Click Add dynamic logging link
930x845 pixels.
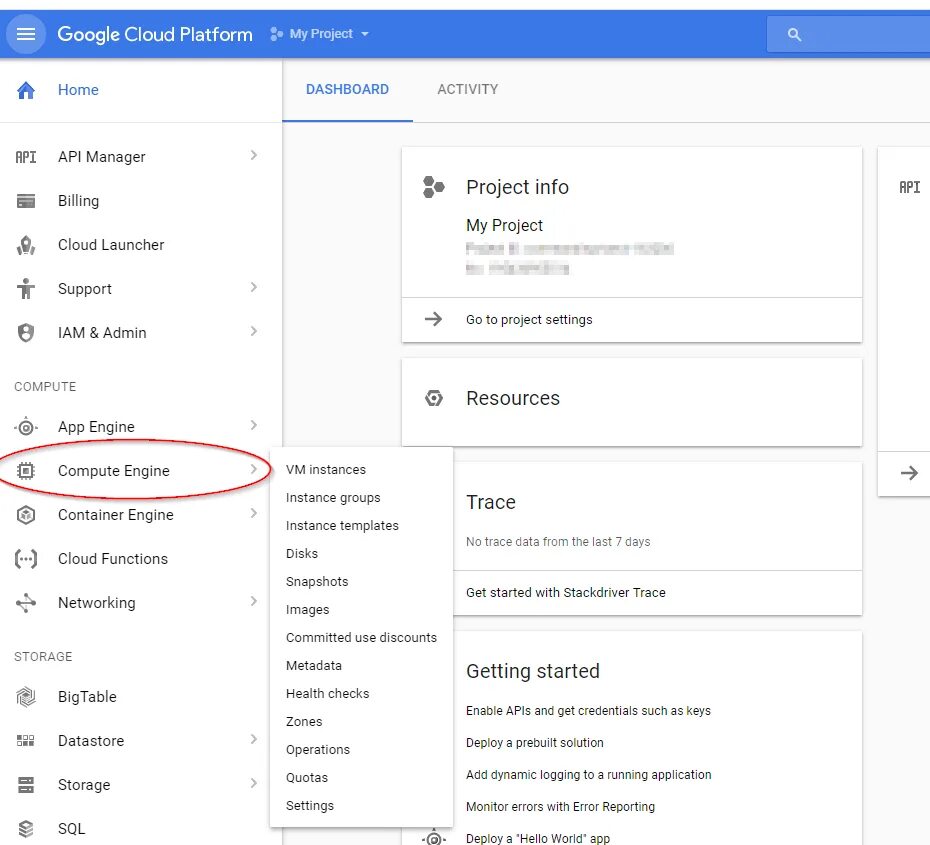588,775
